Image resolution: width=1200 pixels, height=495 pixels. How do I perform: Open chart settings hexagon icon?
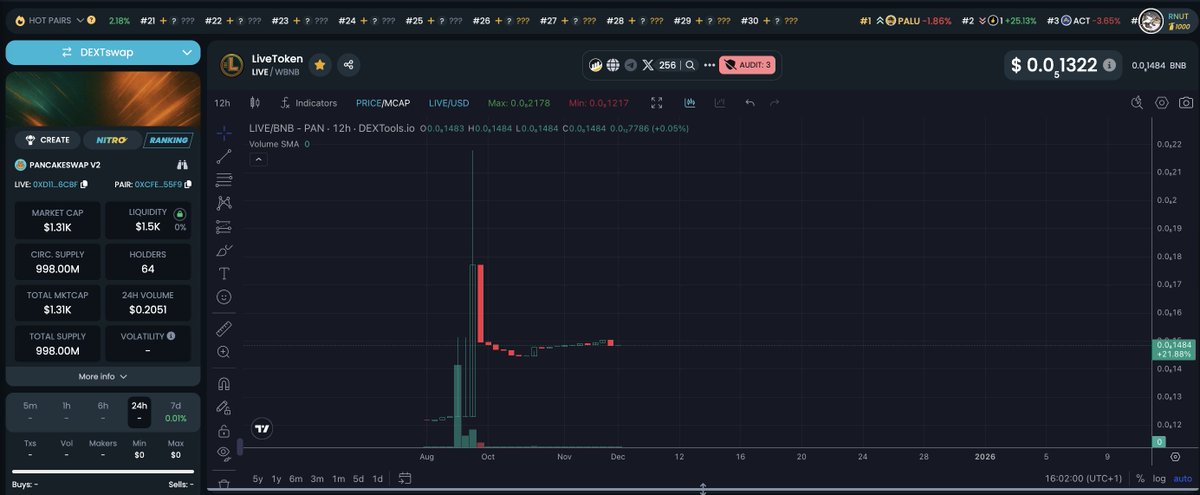coord(1161,103)
